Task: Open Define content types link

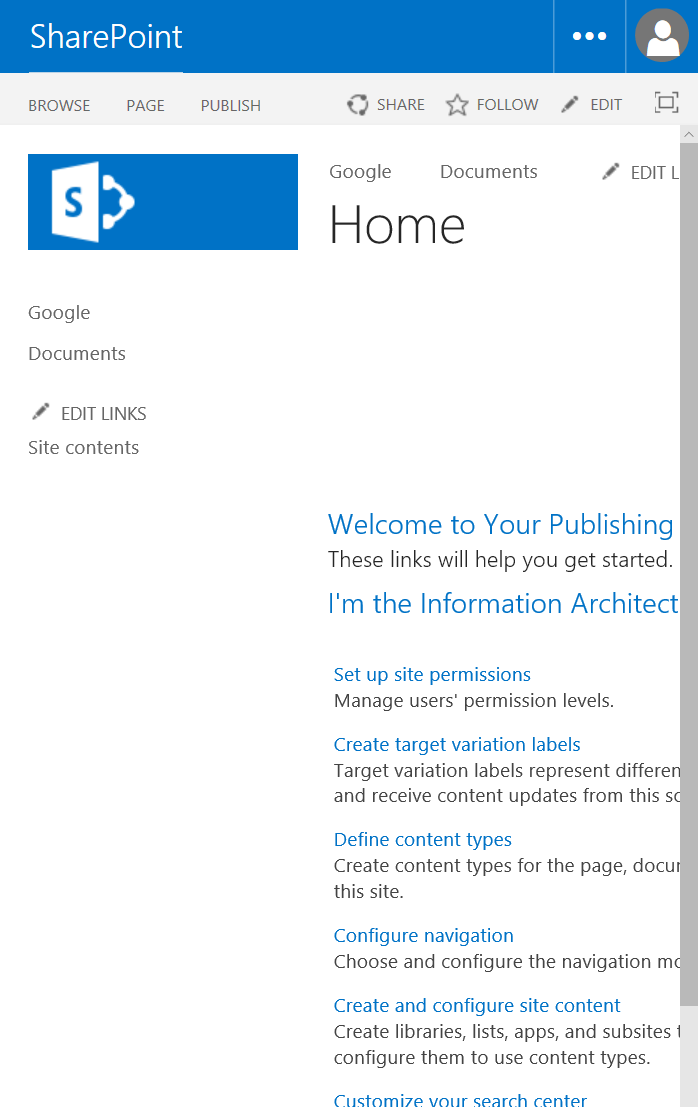Action: [423, 839]
